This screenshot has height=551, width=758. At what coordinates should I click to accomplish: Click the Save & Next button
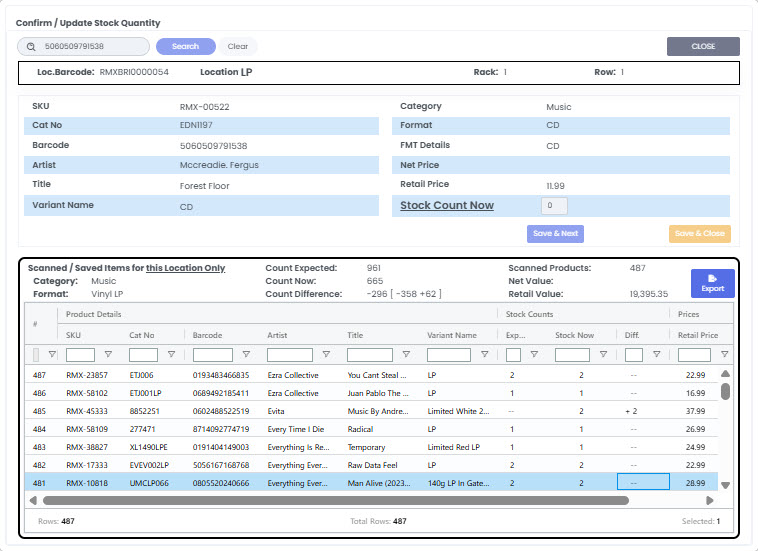[x=554, y=234]
